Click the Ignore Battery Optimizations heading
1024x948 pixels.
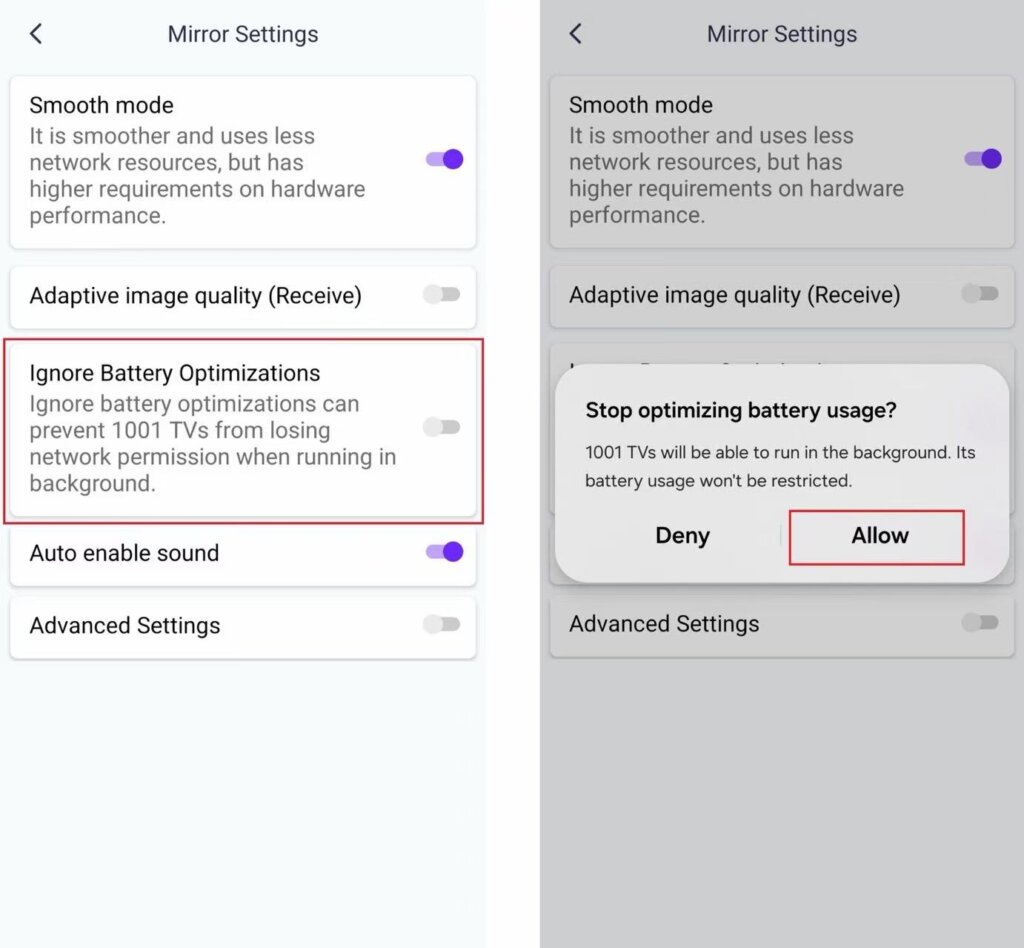point(175,373)
